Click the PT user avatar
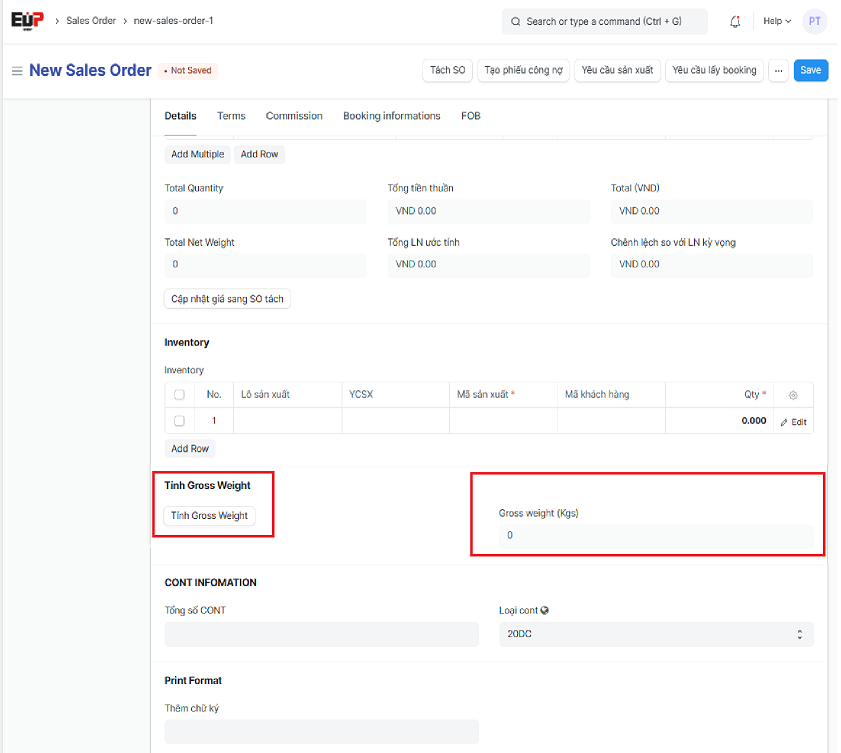 tap(814, 21)
